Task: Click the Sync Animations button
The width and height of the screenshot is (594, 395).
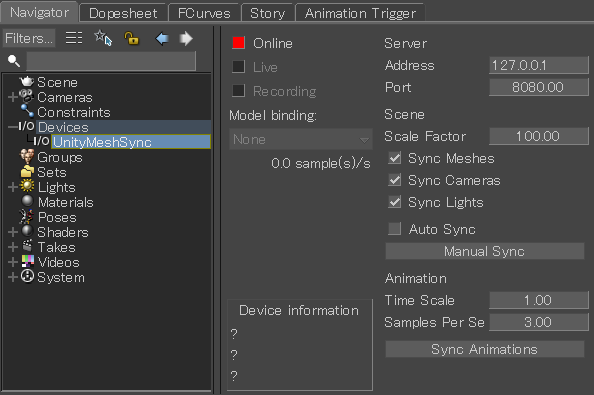Action: pyautogui.click(x=485, y=349)
